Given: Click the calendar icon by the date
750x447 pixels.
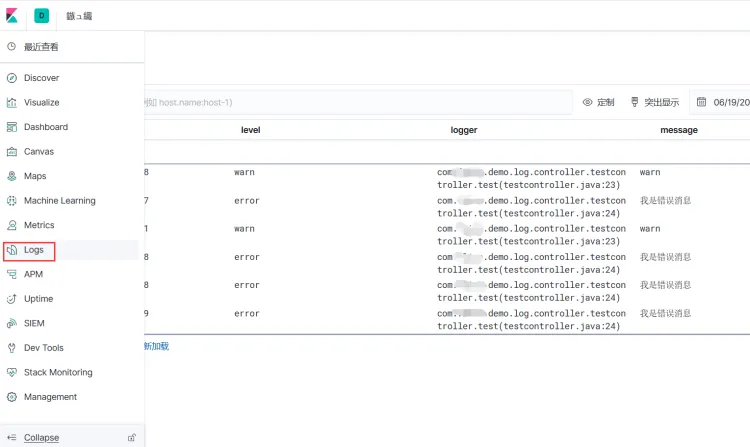Looking at the screenshot, I should [701, 102].
